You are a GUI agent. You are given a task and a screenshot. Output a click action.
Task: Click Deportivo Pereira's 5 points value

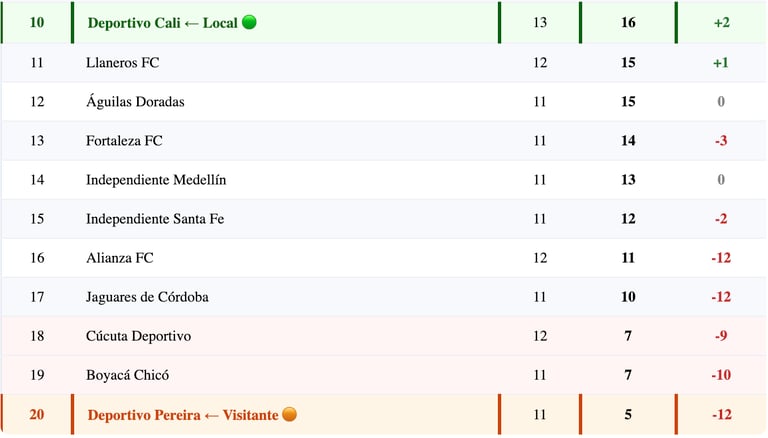tap(628, 414)
